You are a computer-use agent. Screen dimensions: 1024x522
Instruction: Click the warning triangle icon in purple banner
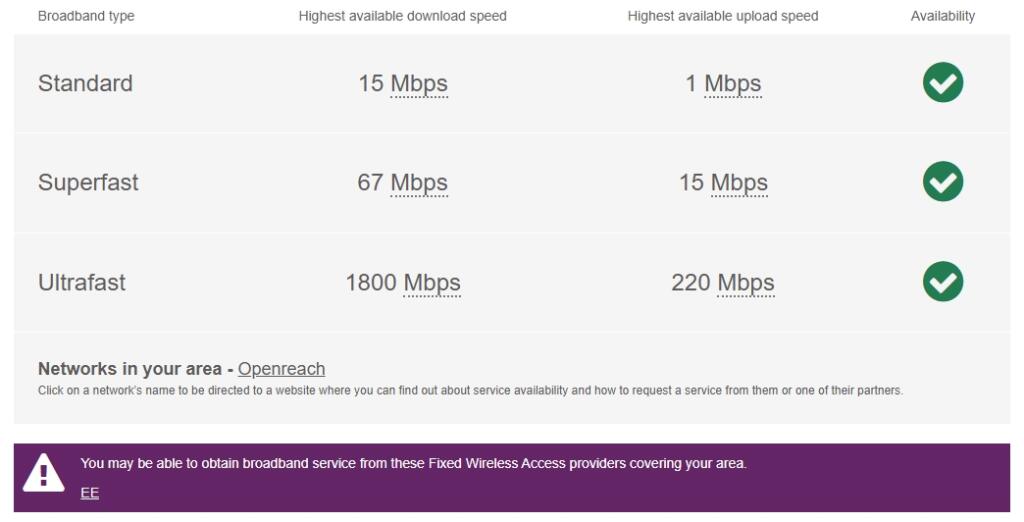click(43, 473)
